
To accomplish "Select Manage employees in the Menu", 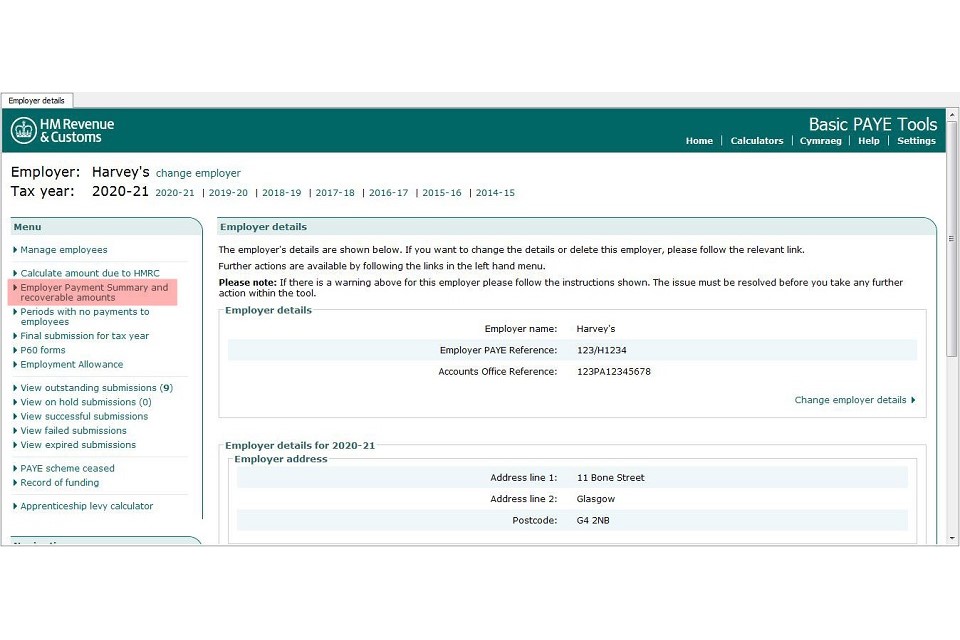I will (63, 249).
